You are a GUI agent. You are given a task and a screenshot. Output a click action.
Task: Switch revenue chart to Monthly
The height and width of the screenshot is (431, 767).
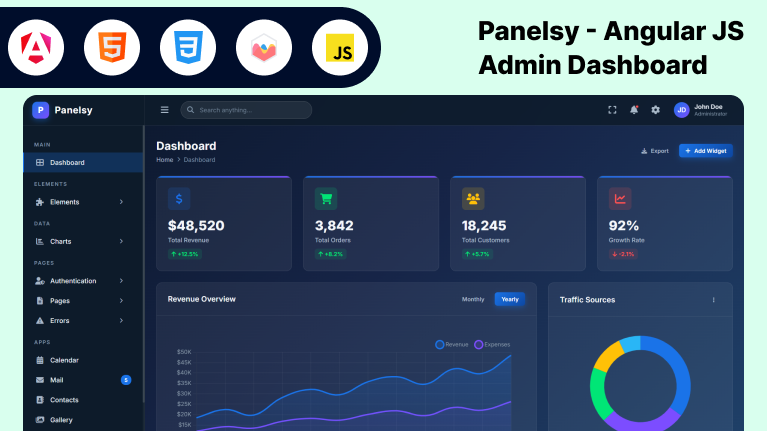click(473, 299)
